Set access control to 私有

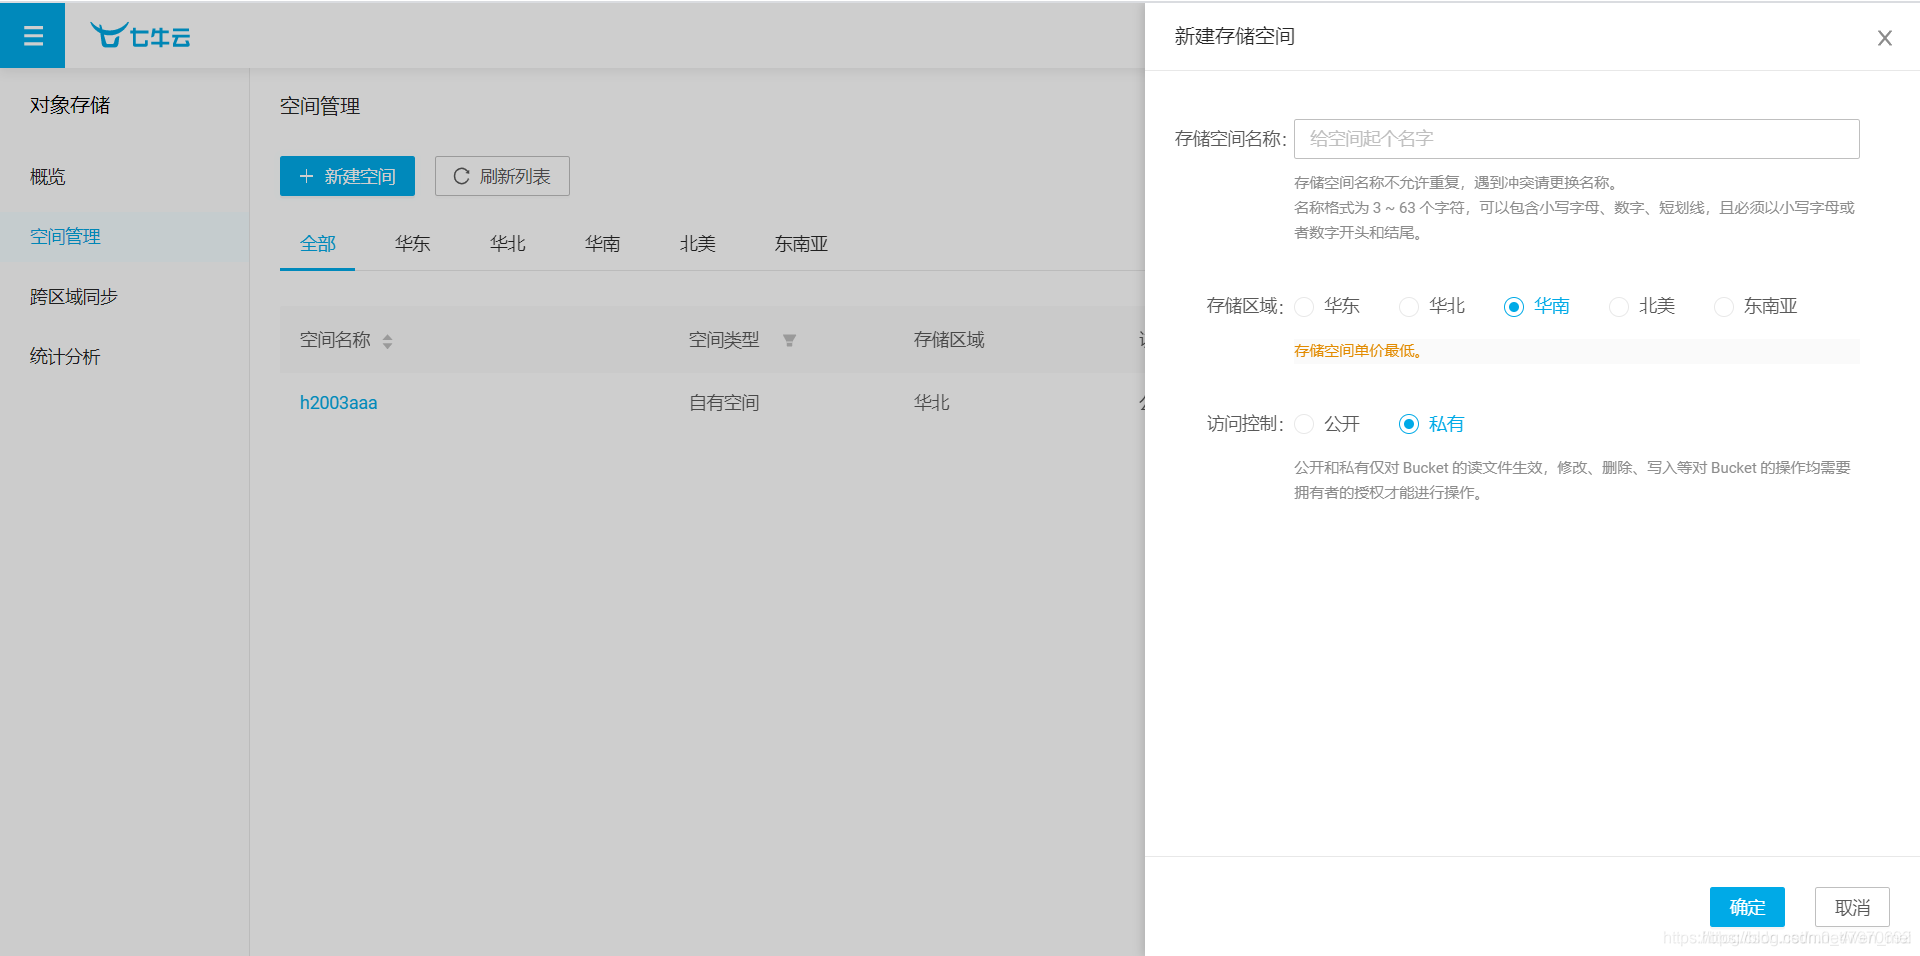click(1409, 424)
